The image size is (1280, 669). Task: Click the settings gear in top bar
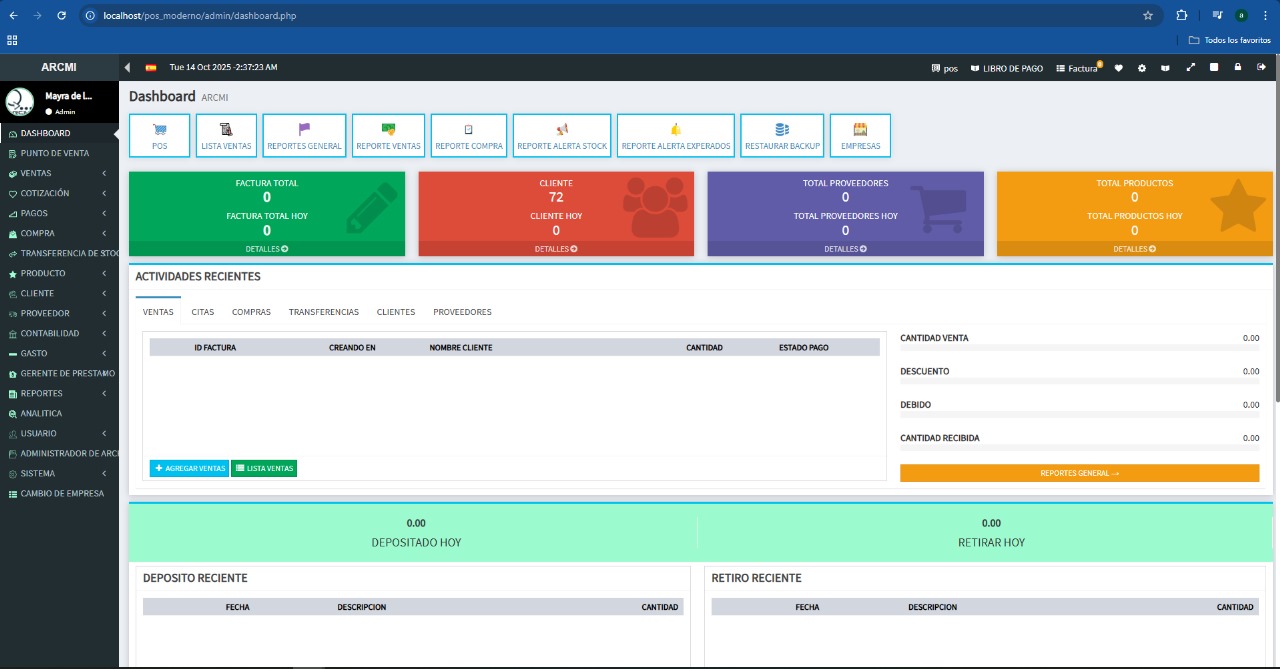(x=1142, y=68)
